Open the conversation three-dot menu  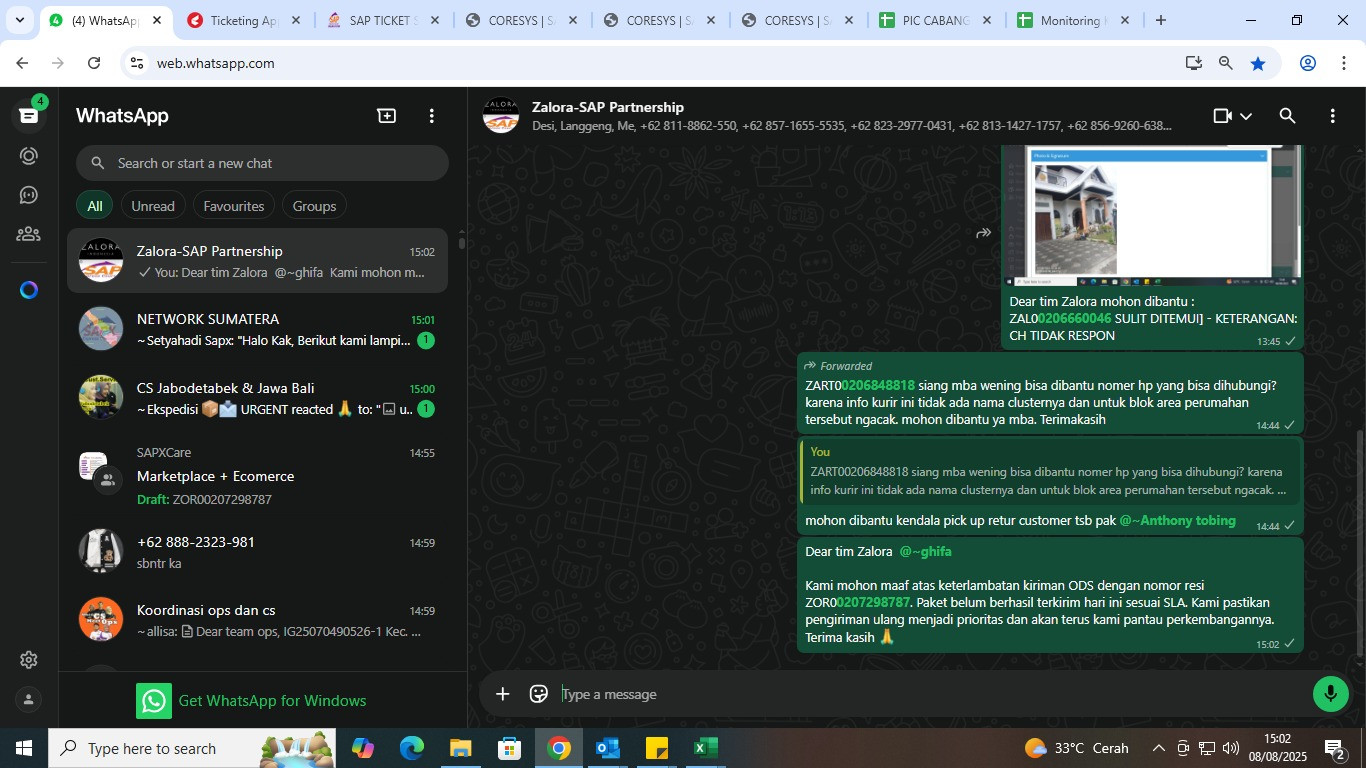click(x=1332, y=116)
